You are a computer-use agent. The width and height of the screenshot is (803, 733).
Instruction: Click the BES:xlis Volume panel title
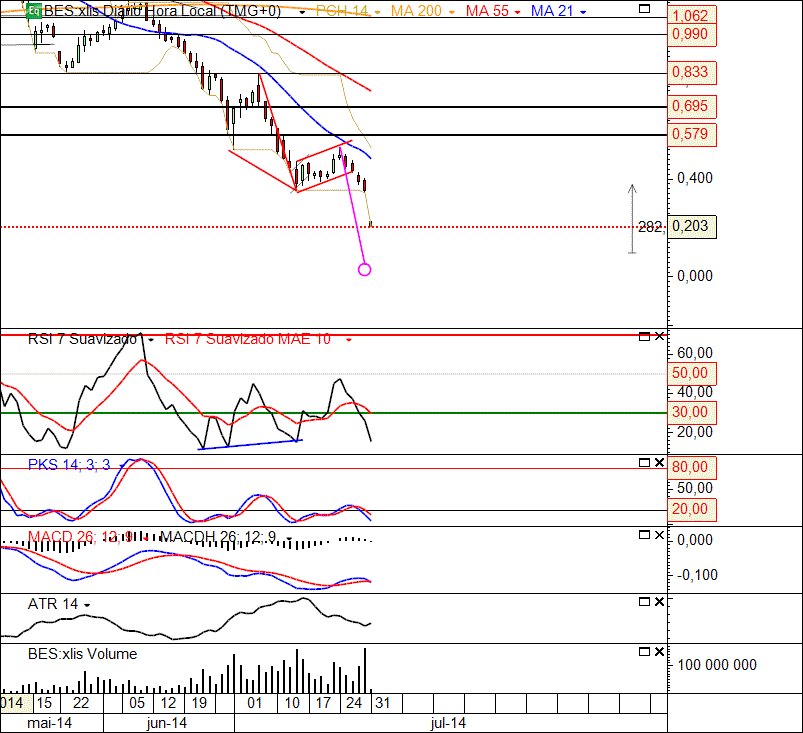[82, 654]
